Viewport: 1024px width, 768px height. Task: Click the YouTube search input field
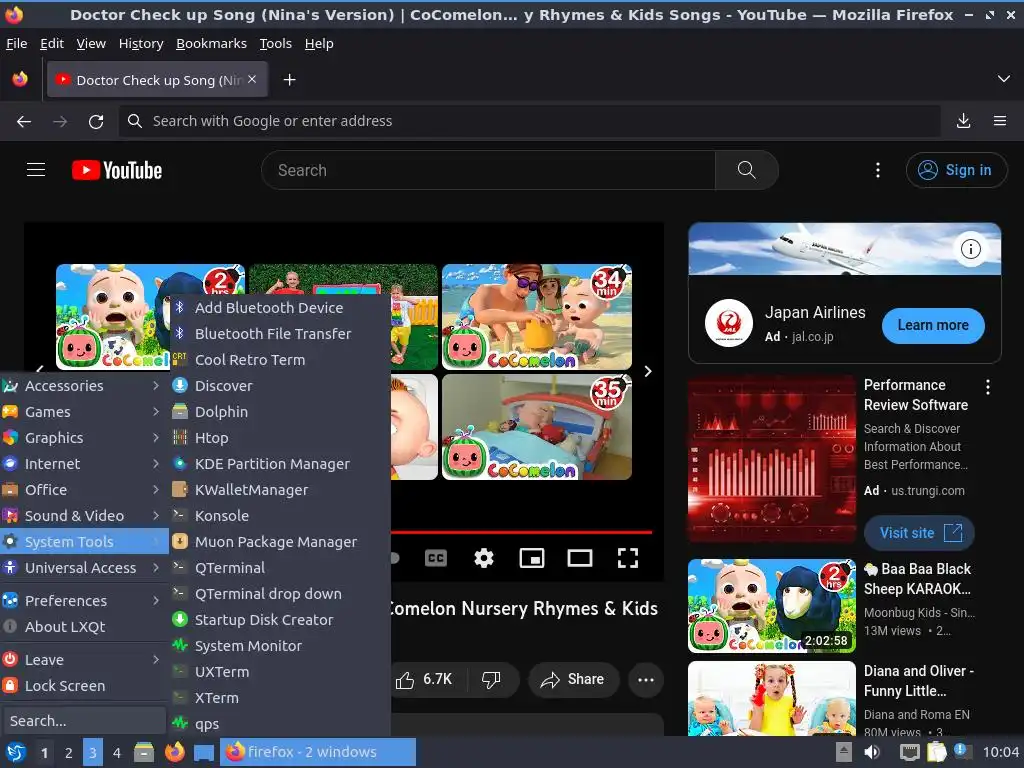pos(488,170)
